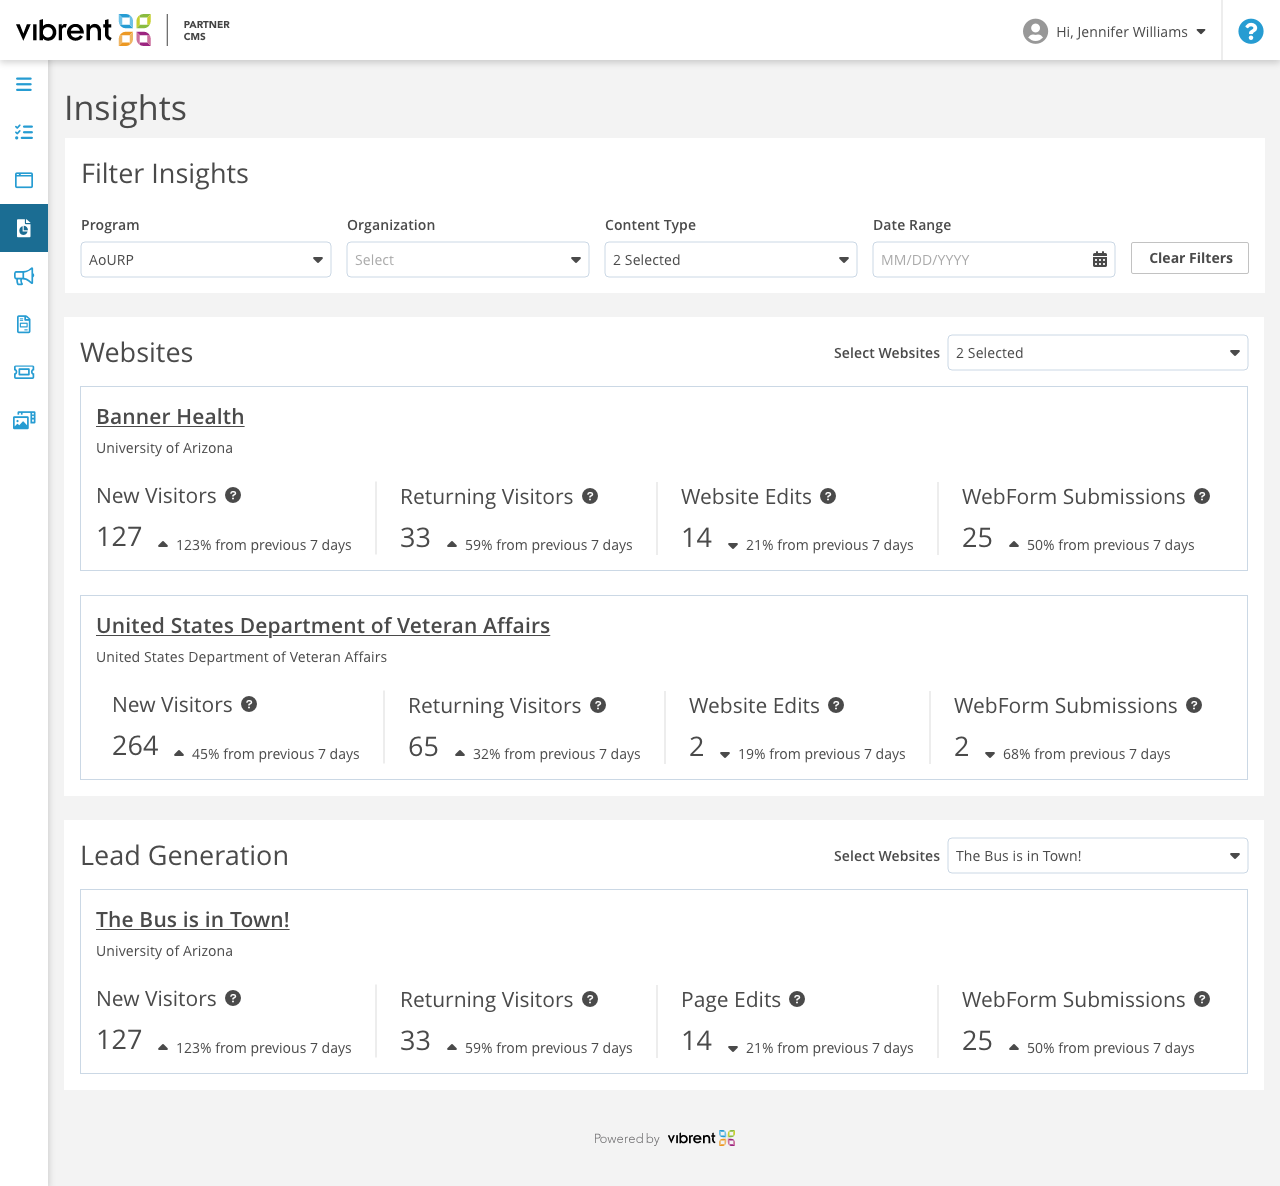
Task: Select the Insights report sidebar icon
Action: click(24, 228)
